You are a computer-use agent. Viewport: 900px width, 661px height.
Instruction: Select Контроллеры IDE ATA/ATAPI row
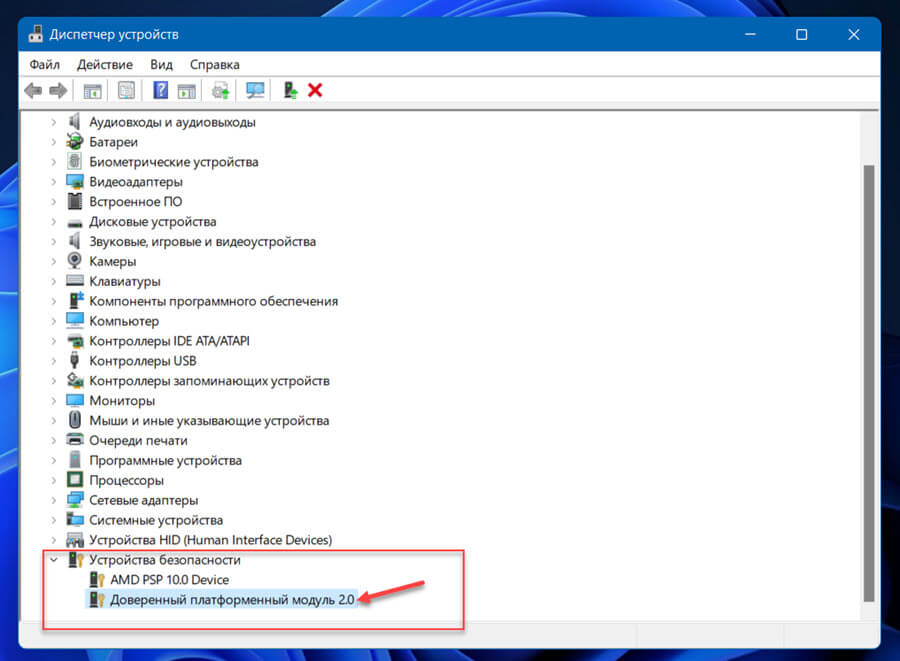pyautogui.click(x=169, y=341)
